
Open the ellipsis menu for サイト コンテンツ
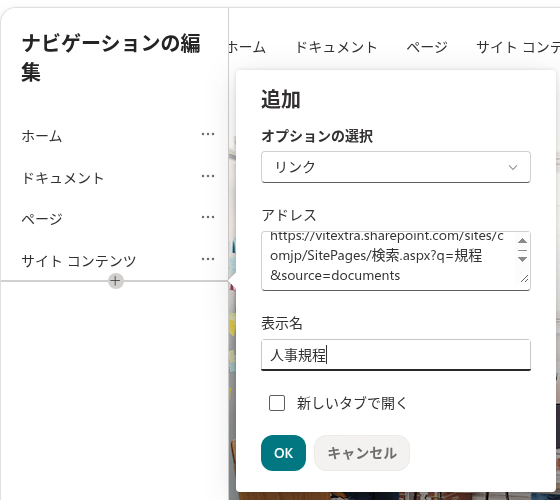208,259
